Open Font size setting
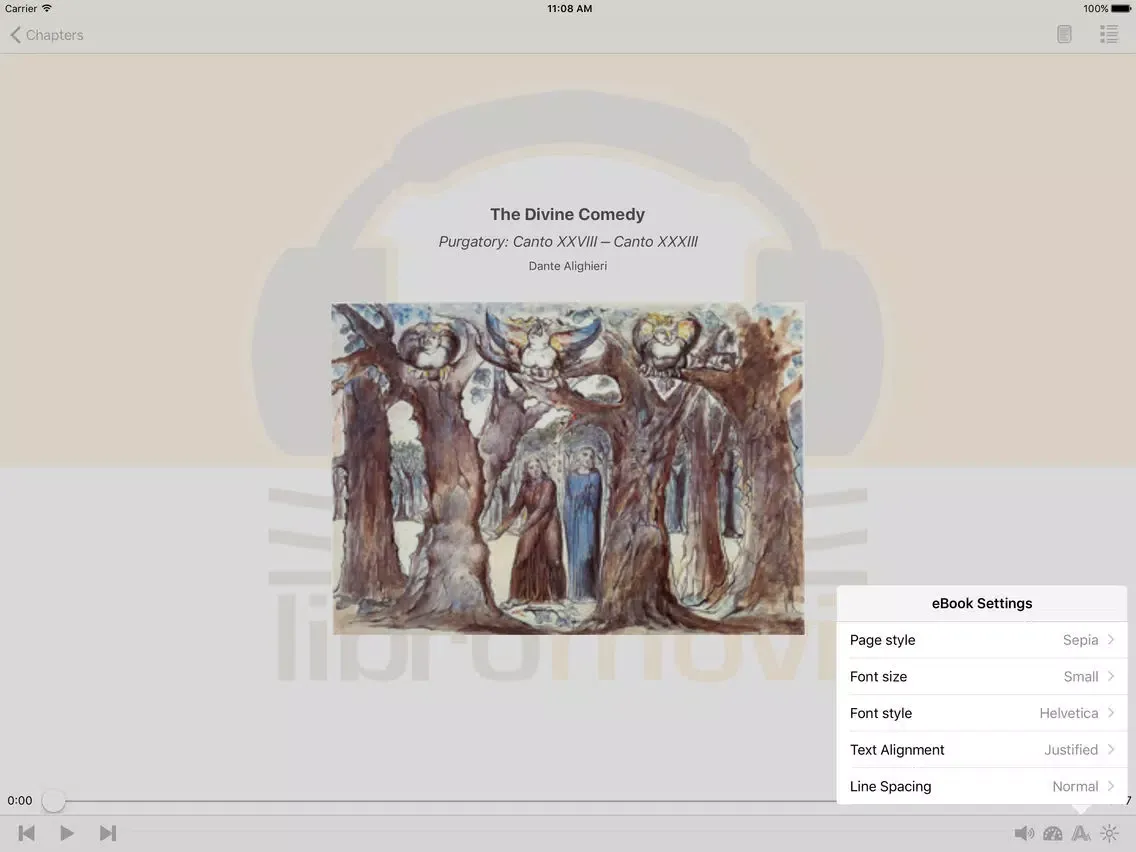Viewport: 1136px width, 852px height. (x=982, y=677)
